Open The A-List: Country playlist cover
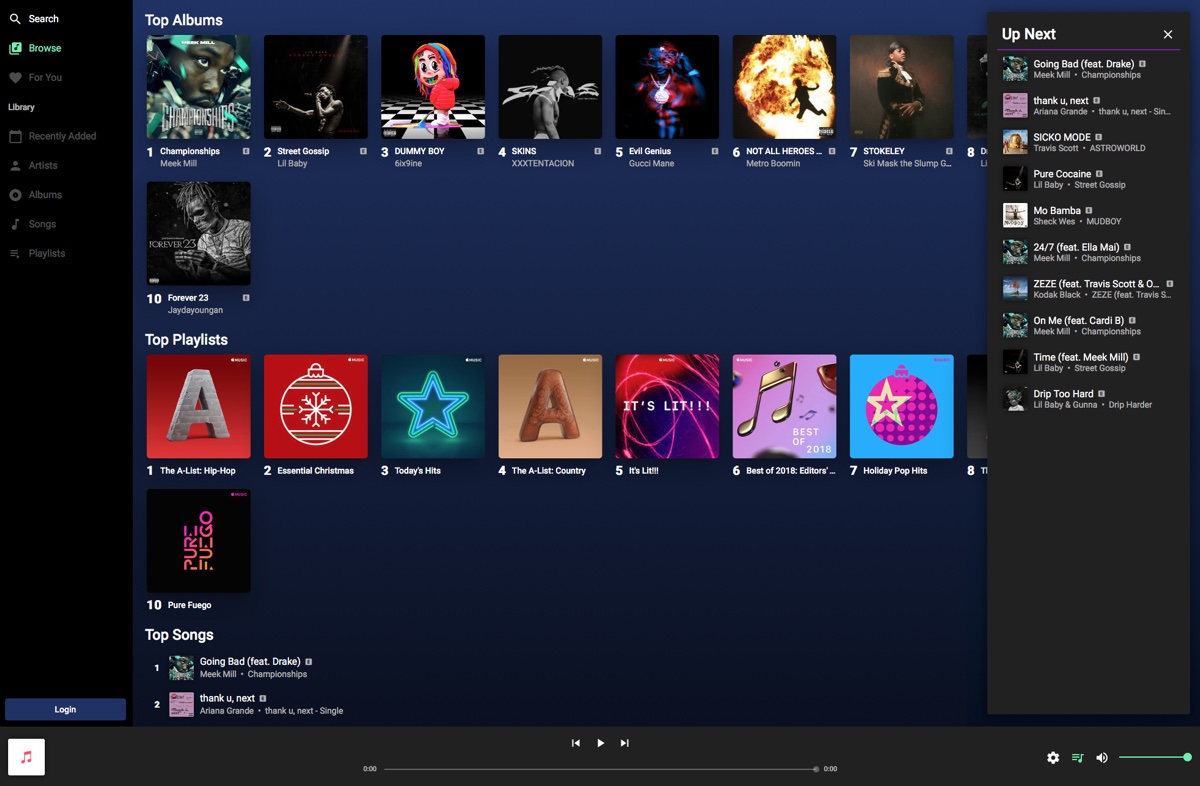Screen dimensions: 1200x786 coord(550,406)
